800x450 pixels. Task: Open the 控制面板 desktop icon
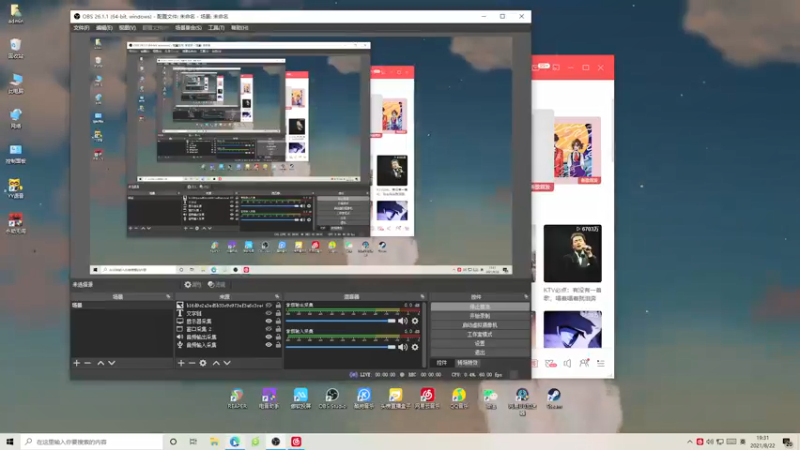(x=15, y=153)
